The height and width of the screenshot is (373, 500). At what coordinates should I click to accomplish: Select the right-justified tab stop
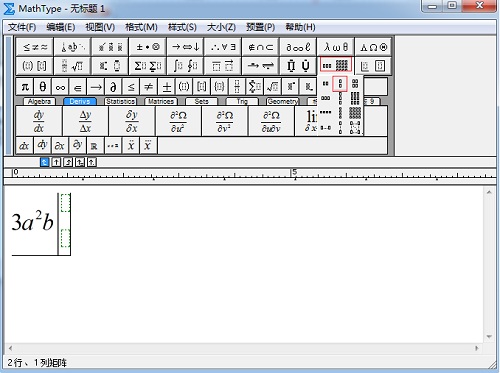(68, 162)
